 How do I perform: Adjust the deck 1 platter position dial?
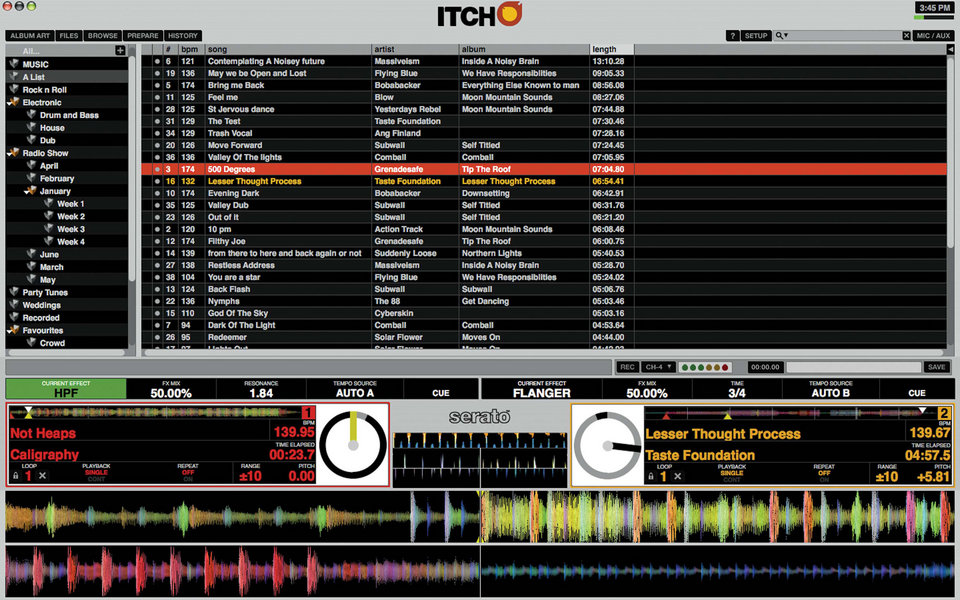tap(353, 445)
